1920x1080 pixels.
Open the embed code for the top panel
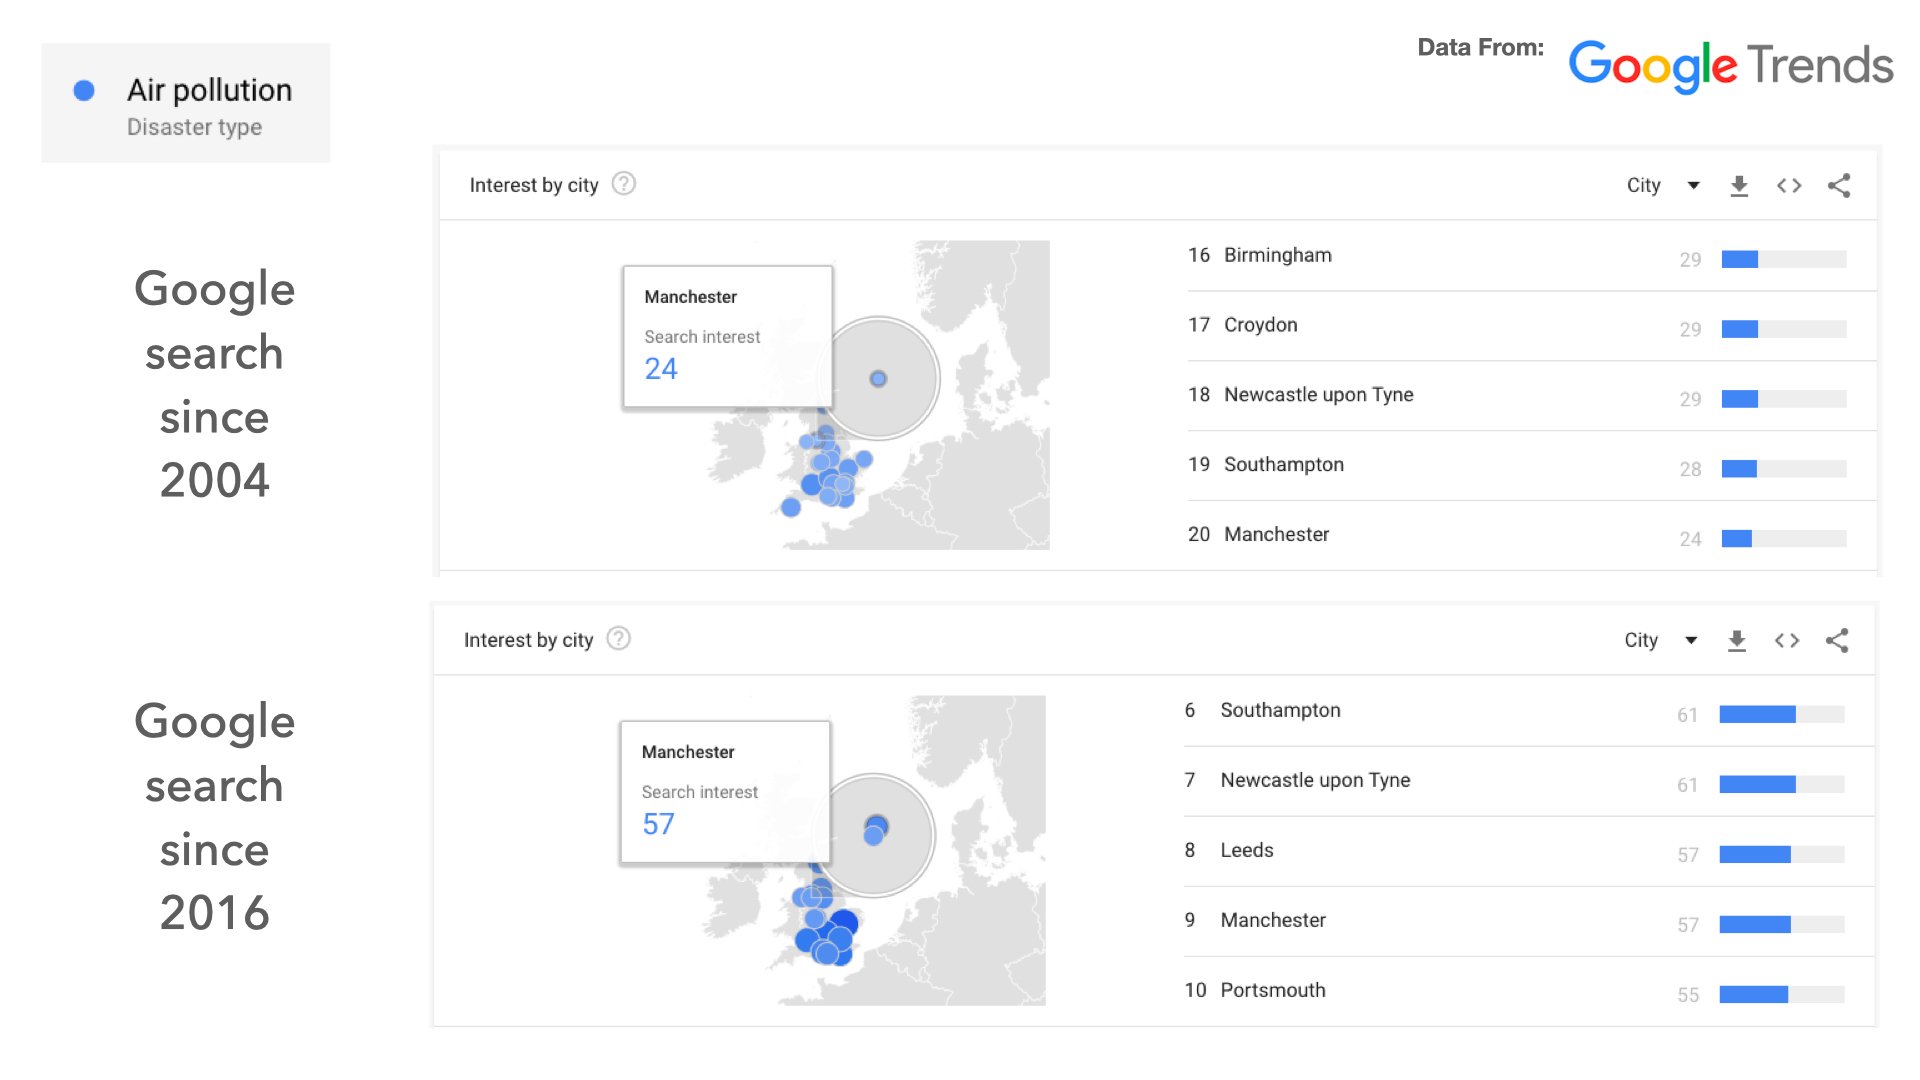1789,186
